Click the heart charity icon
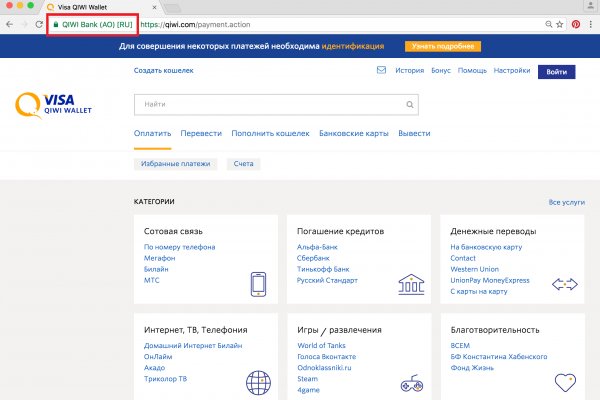 (x=567, y=383)
